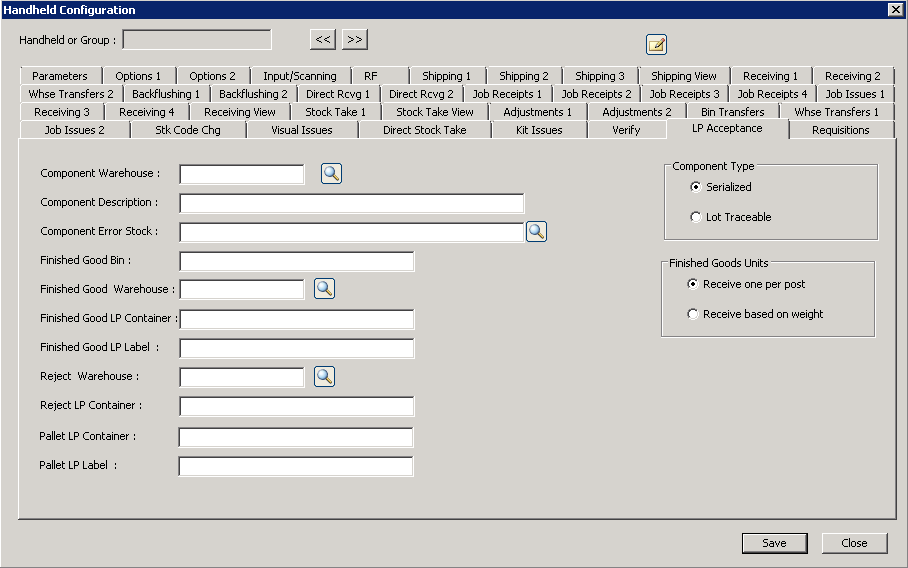Click the Component Warehouse lookup magnifier icon
The width and height of the screenshot is (908, 568).
click(331, 174)
